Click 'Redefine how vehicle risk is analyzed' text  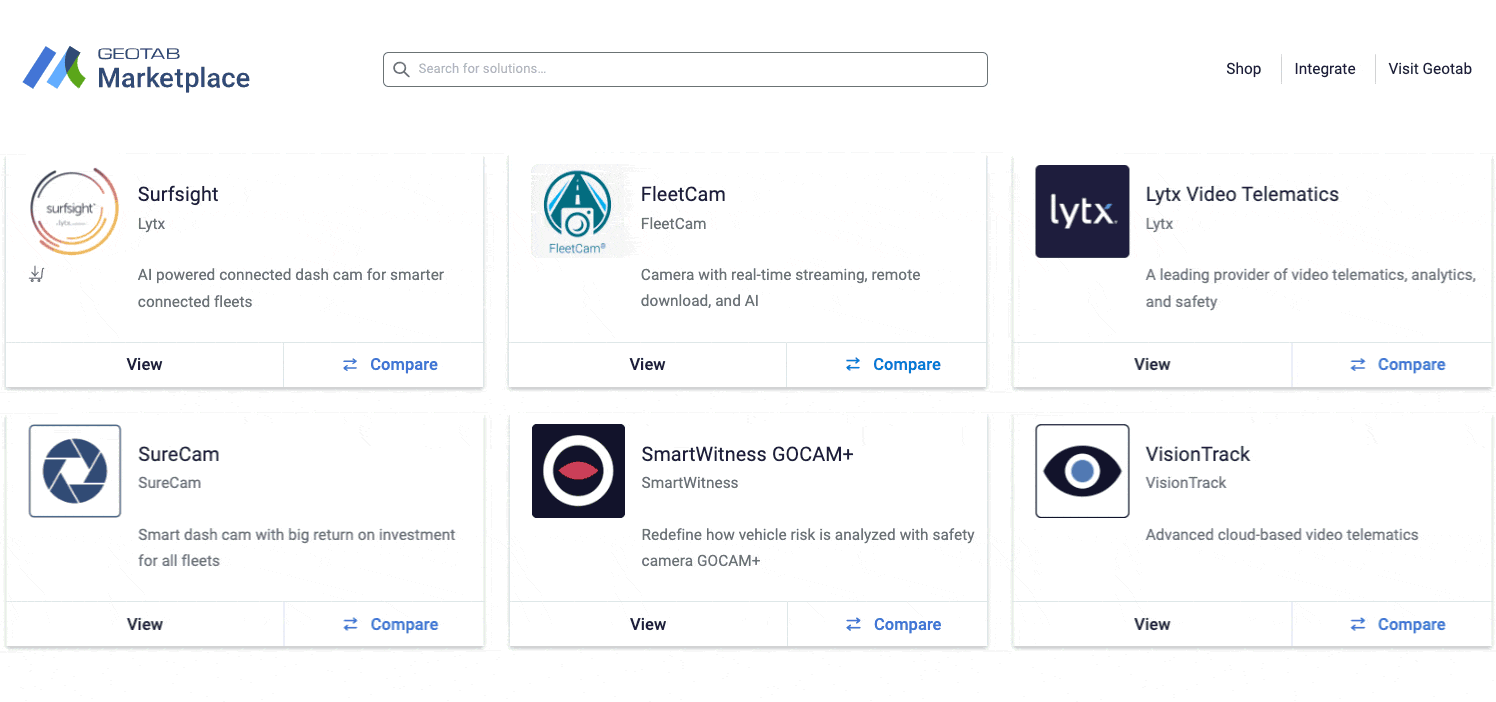pyautogui.click(x=808, y=548)
